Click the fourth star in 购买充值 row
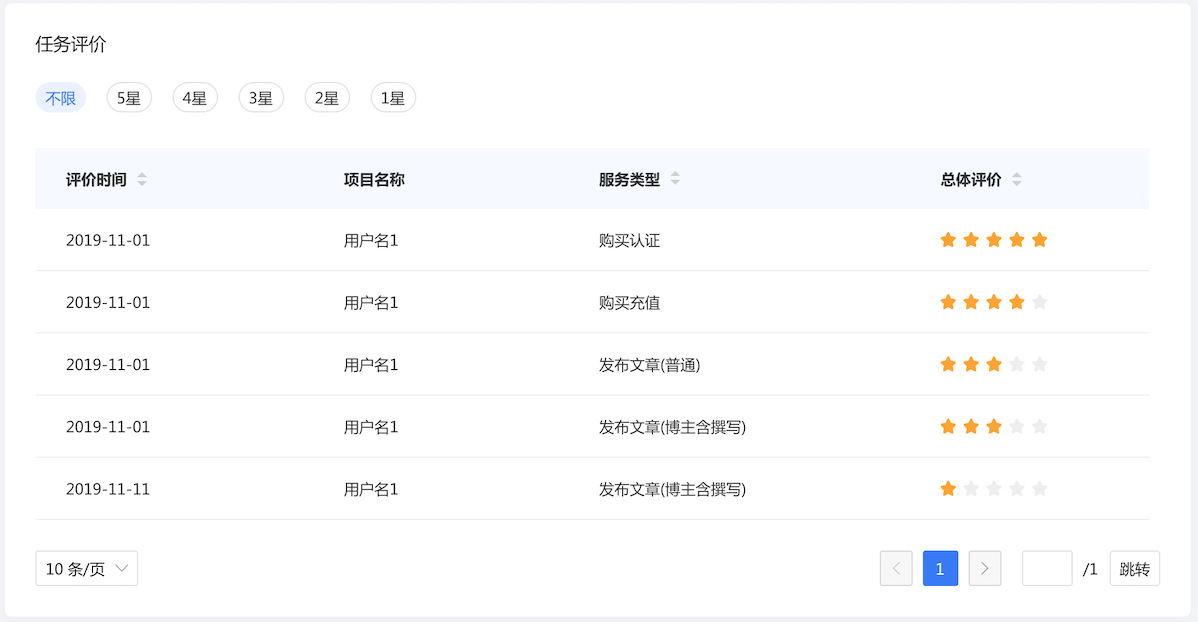Screen dimensions: 1198x622 tap(1017, 302)
